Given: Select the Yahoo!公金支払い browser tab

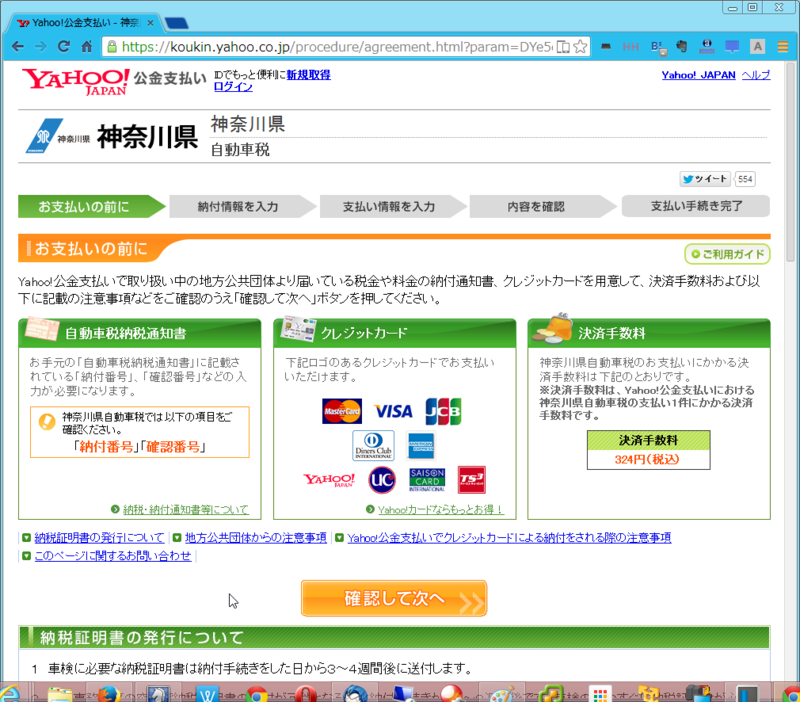Looking at the screenshot, I should [84, 23].
